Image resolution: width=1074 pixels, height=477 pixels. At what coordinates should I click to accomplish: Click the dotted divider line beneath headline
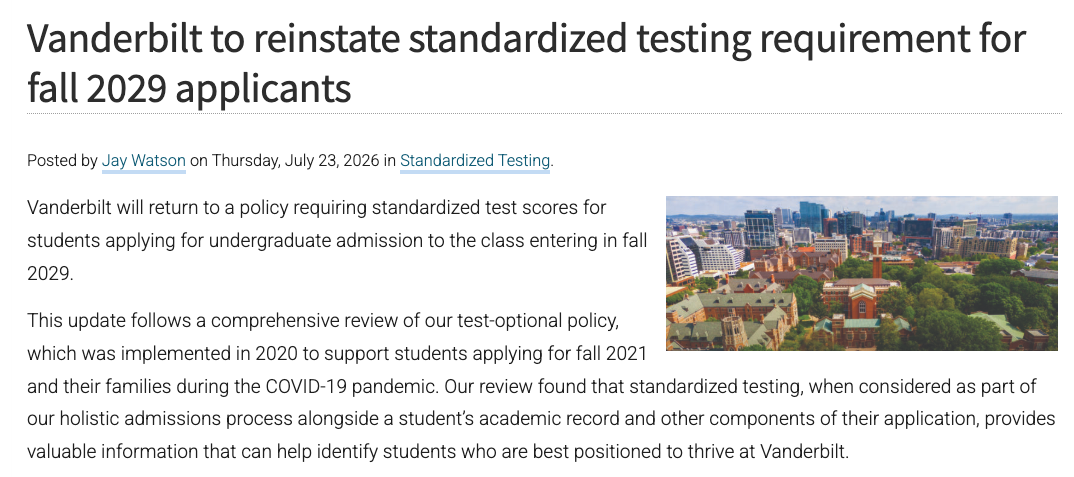545,114
